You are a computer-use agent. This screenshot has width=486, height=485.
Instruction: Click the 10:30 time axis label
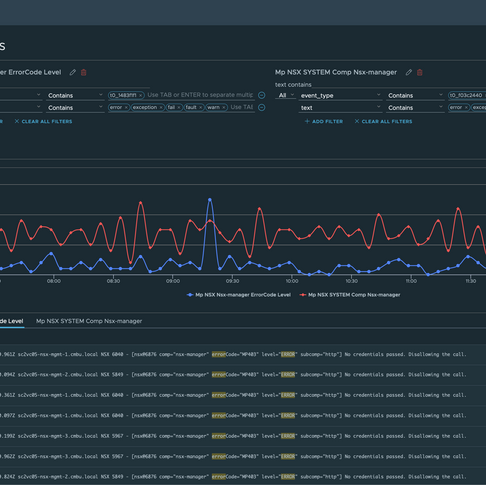[x=351, y=281]
